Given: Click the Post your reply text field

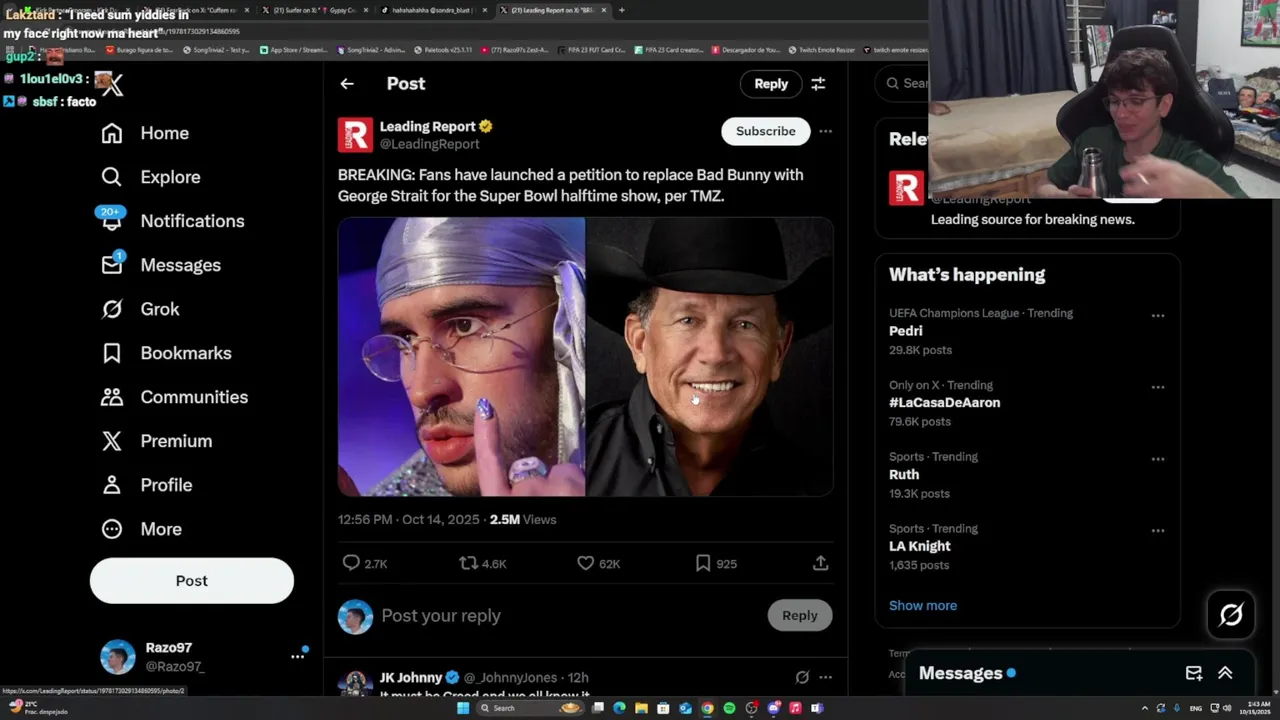Looking at the screenshot, I should coord(570,616).
